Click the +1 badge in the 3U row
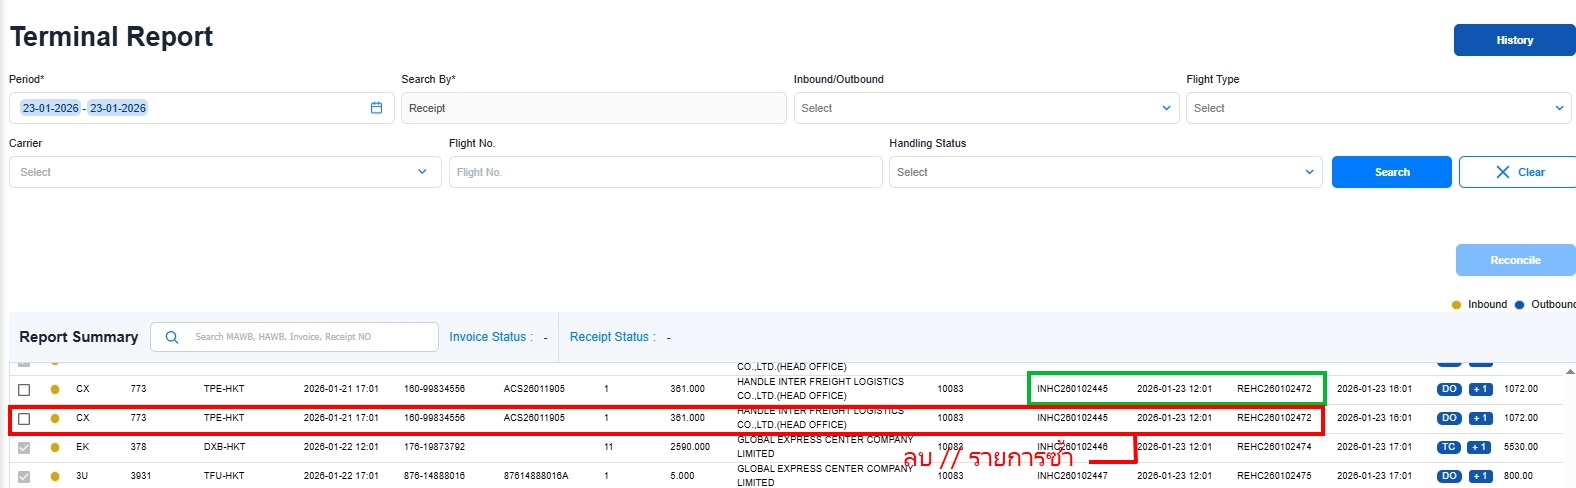1576x488 pixels. (1480, 476)
